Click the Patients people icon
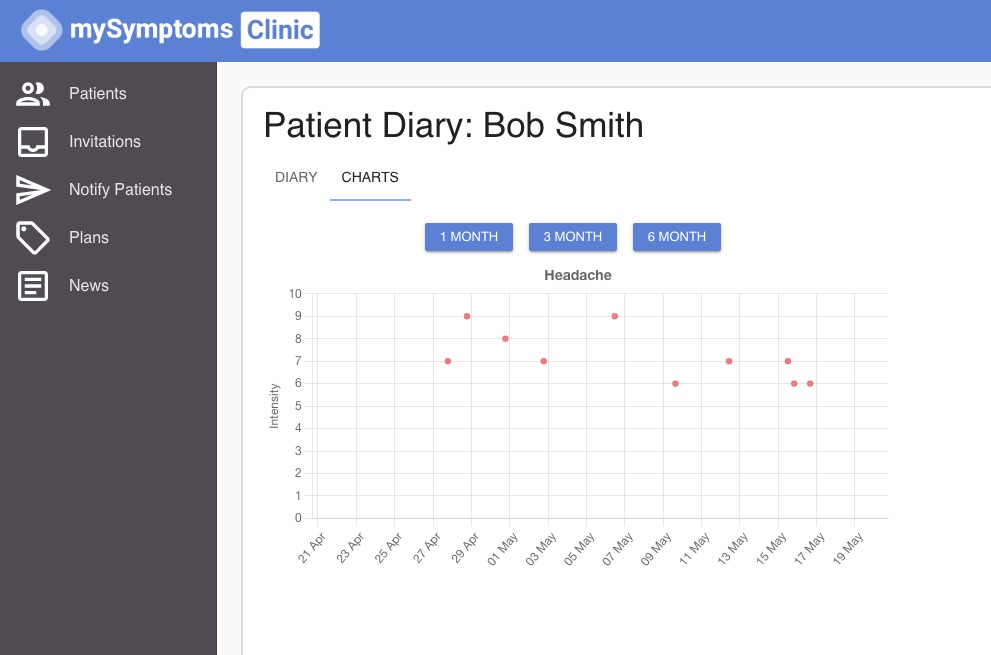The height and width of the screenshot is (655, 991). tap(33, 94)
